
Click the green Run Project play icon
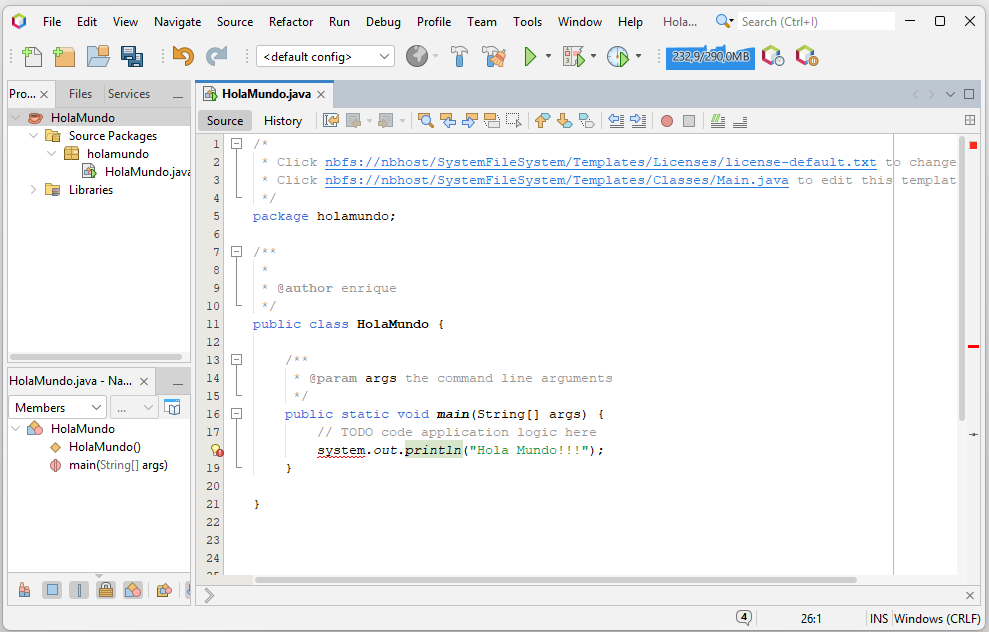tap(530, 57)
